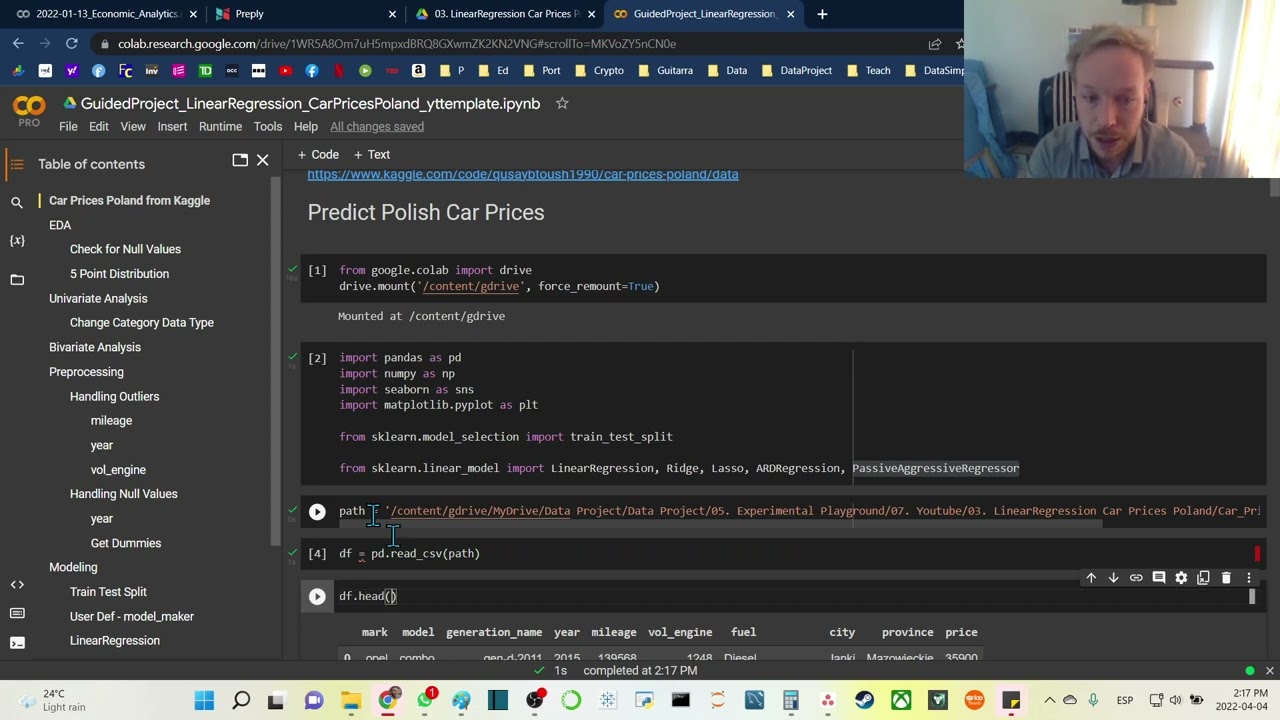This screenshot has height=720, width=1280.
Task: Open the Variables {x} panel
Action: (x=17, y=240)
